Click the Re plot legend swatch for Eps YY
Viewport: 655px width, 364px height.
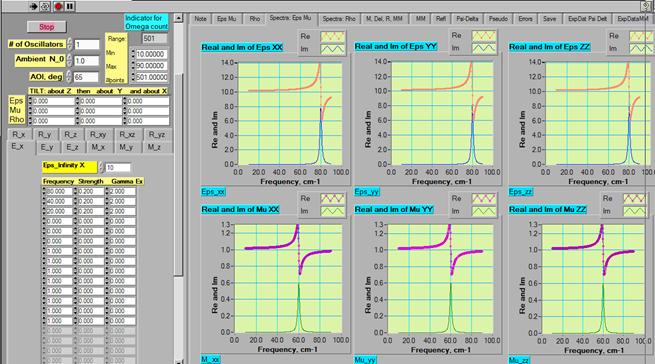point(484,36)
